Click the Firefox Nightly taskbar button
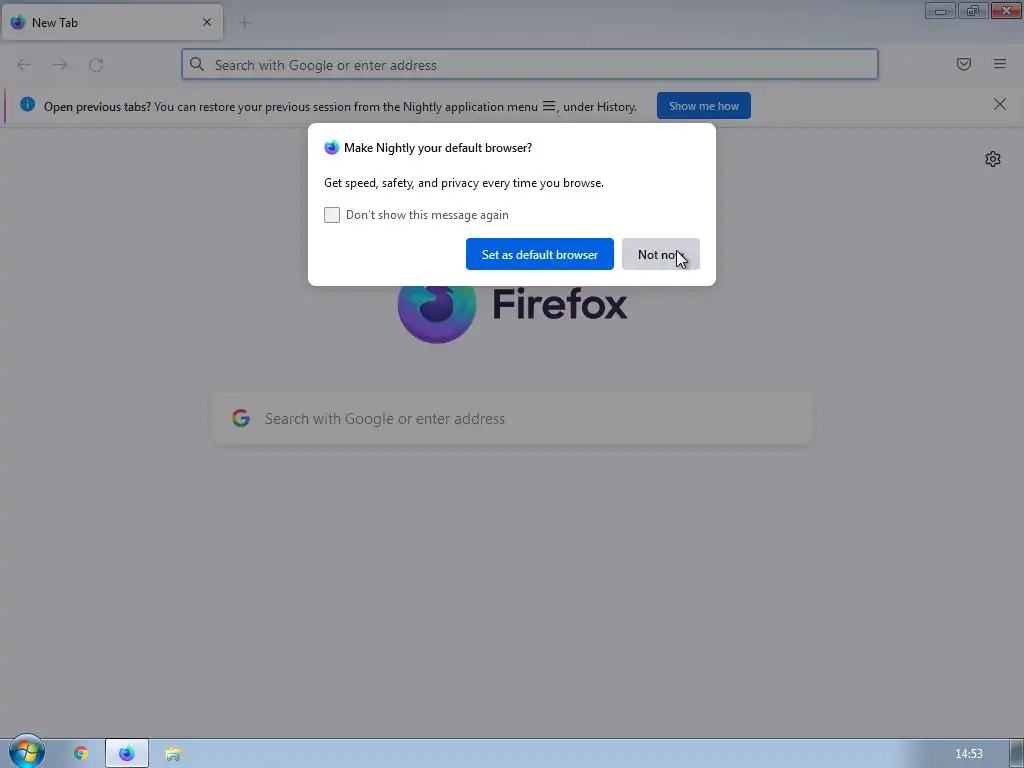Screen dimensions: 1024x768 click(127, 753)
